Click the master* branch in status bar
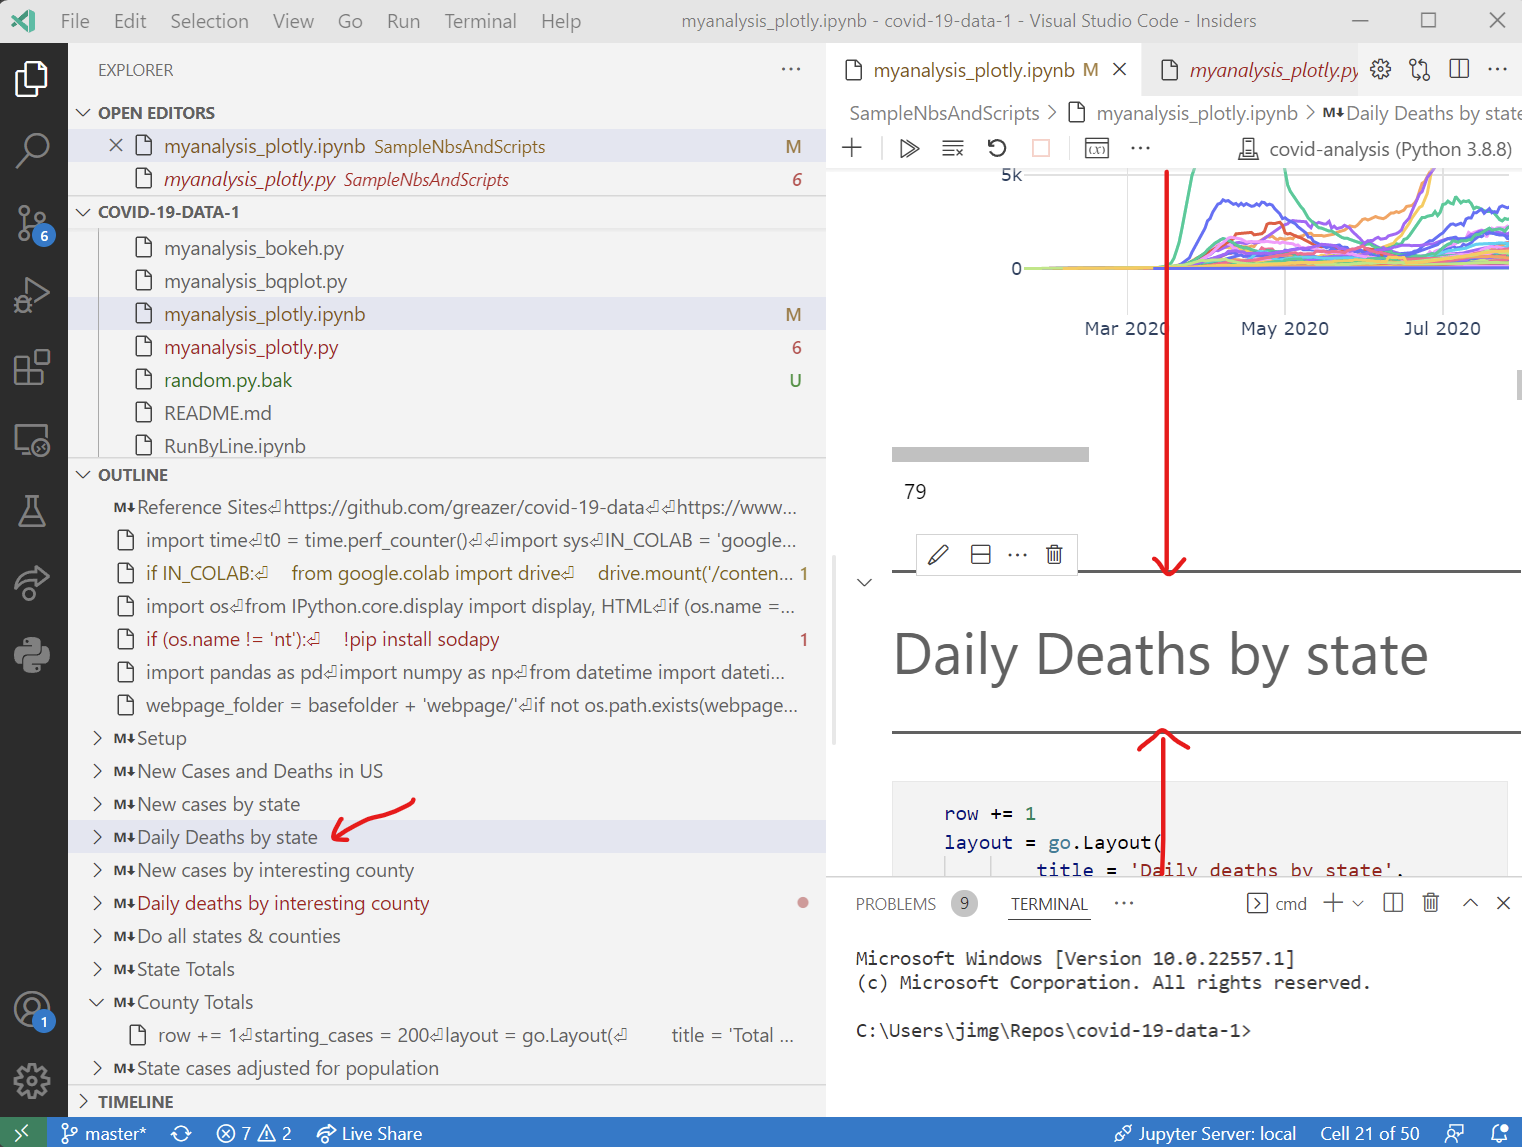This screenshot has width=1522, height=1147. coord(104,1133)
